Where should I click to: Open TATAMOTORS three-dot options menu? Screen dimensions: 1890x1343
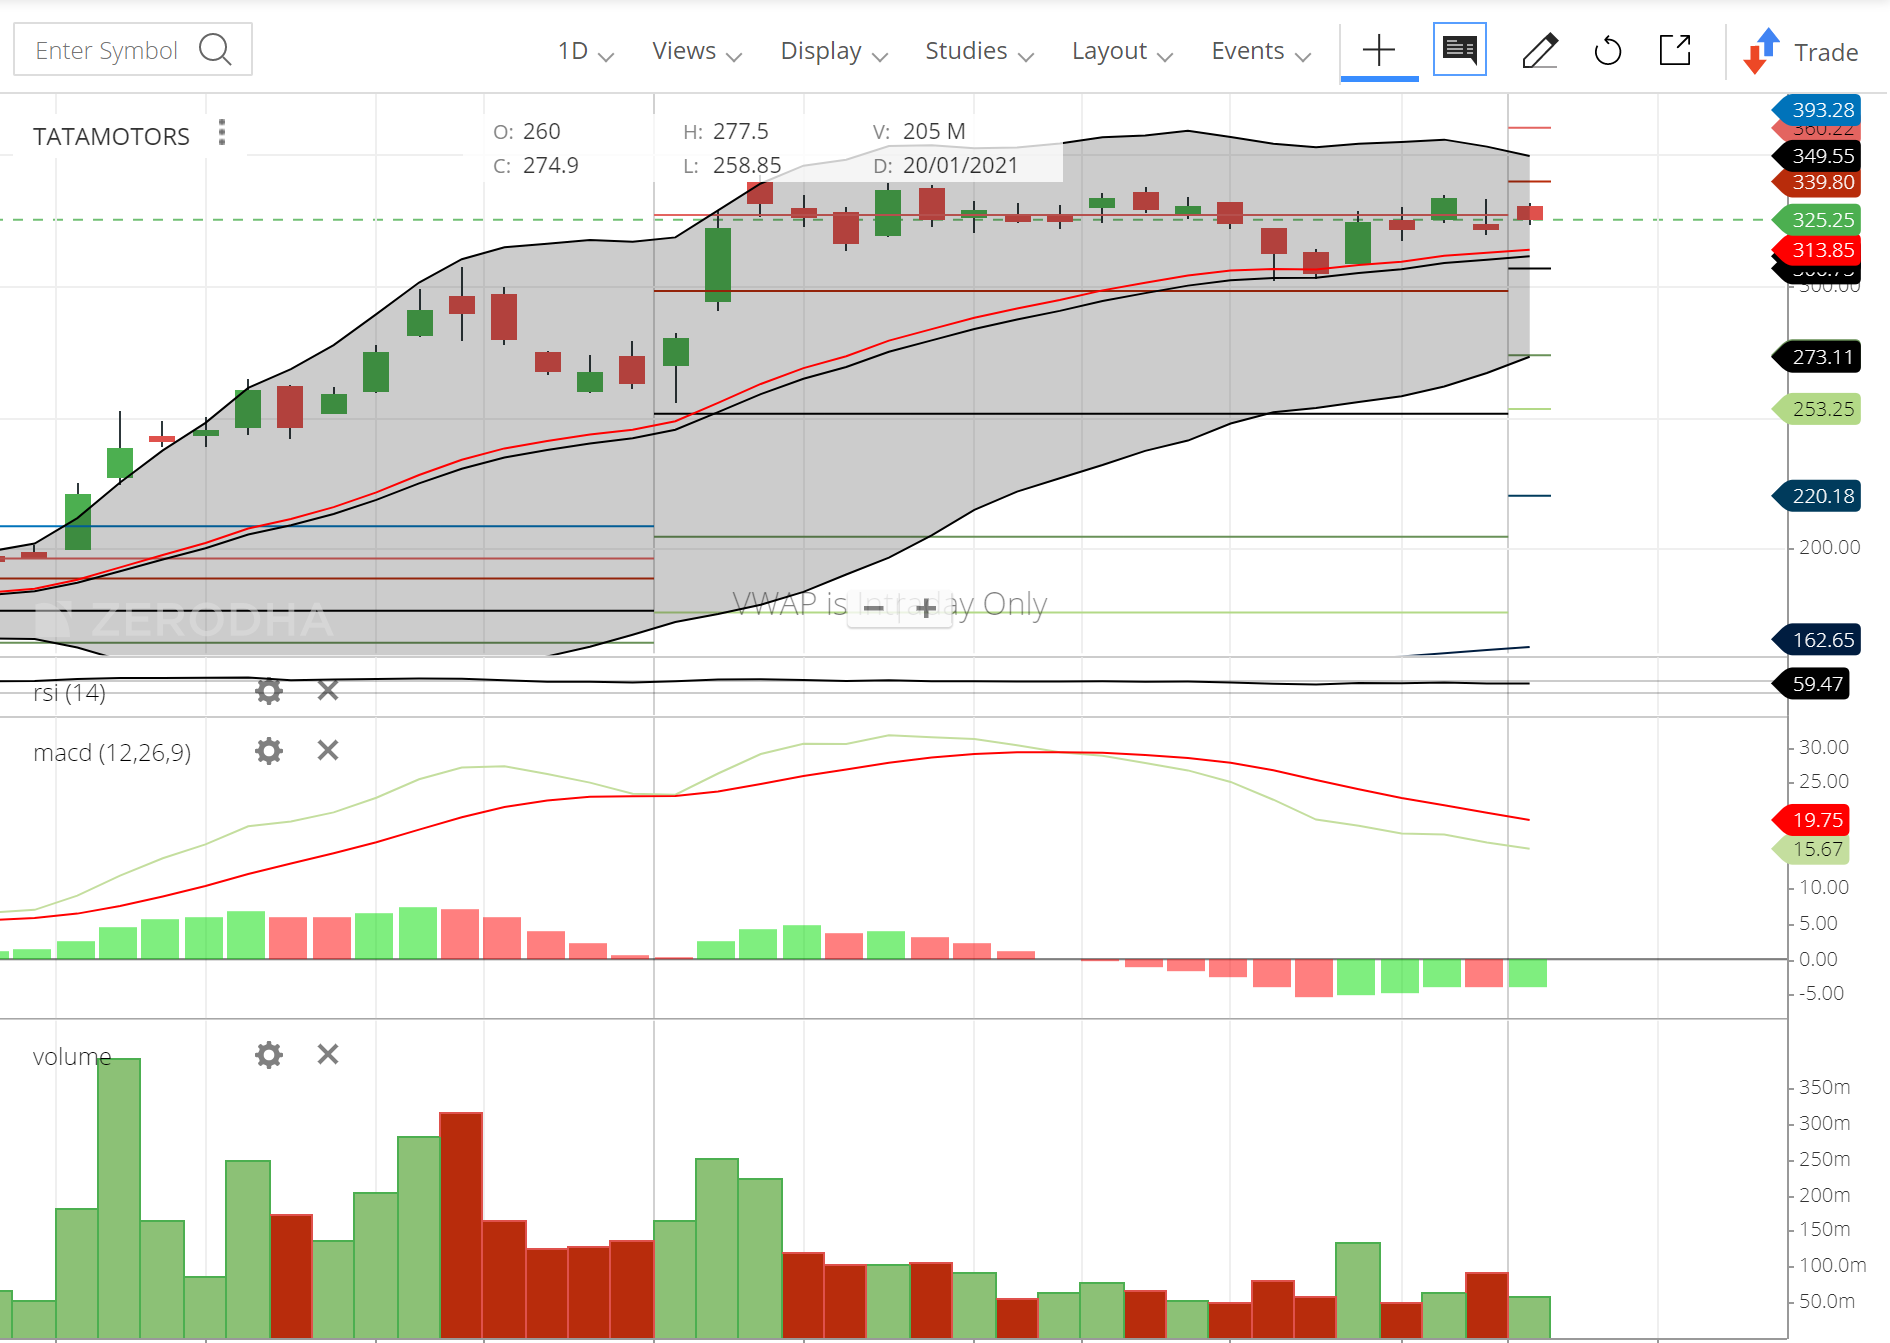click(222, 132)
